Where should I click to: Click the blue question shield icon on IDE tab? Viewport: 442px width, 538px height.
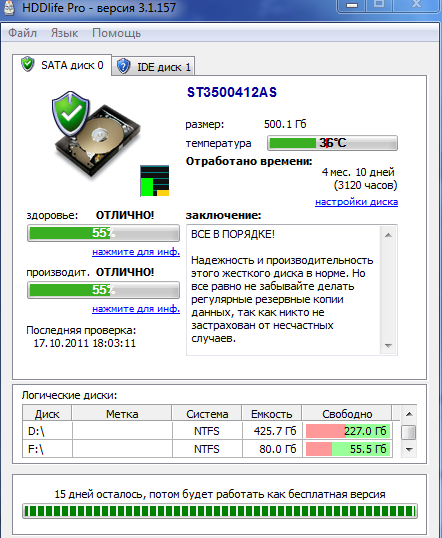(123, 66)
